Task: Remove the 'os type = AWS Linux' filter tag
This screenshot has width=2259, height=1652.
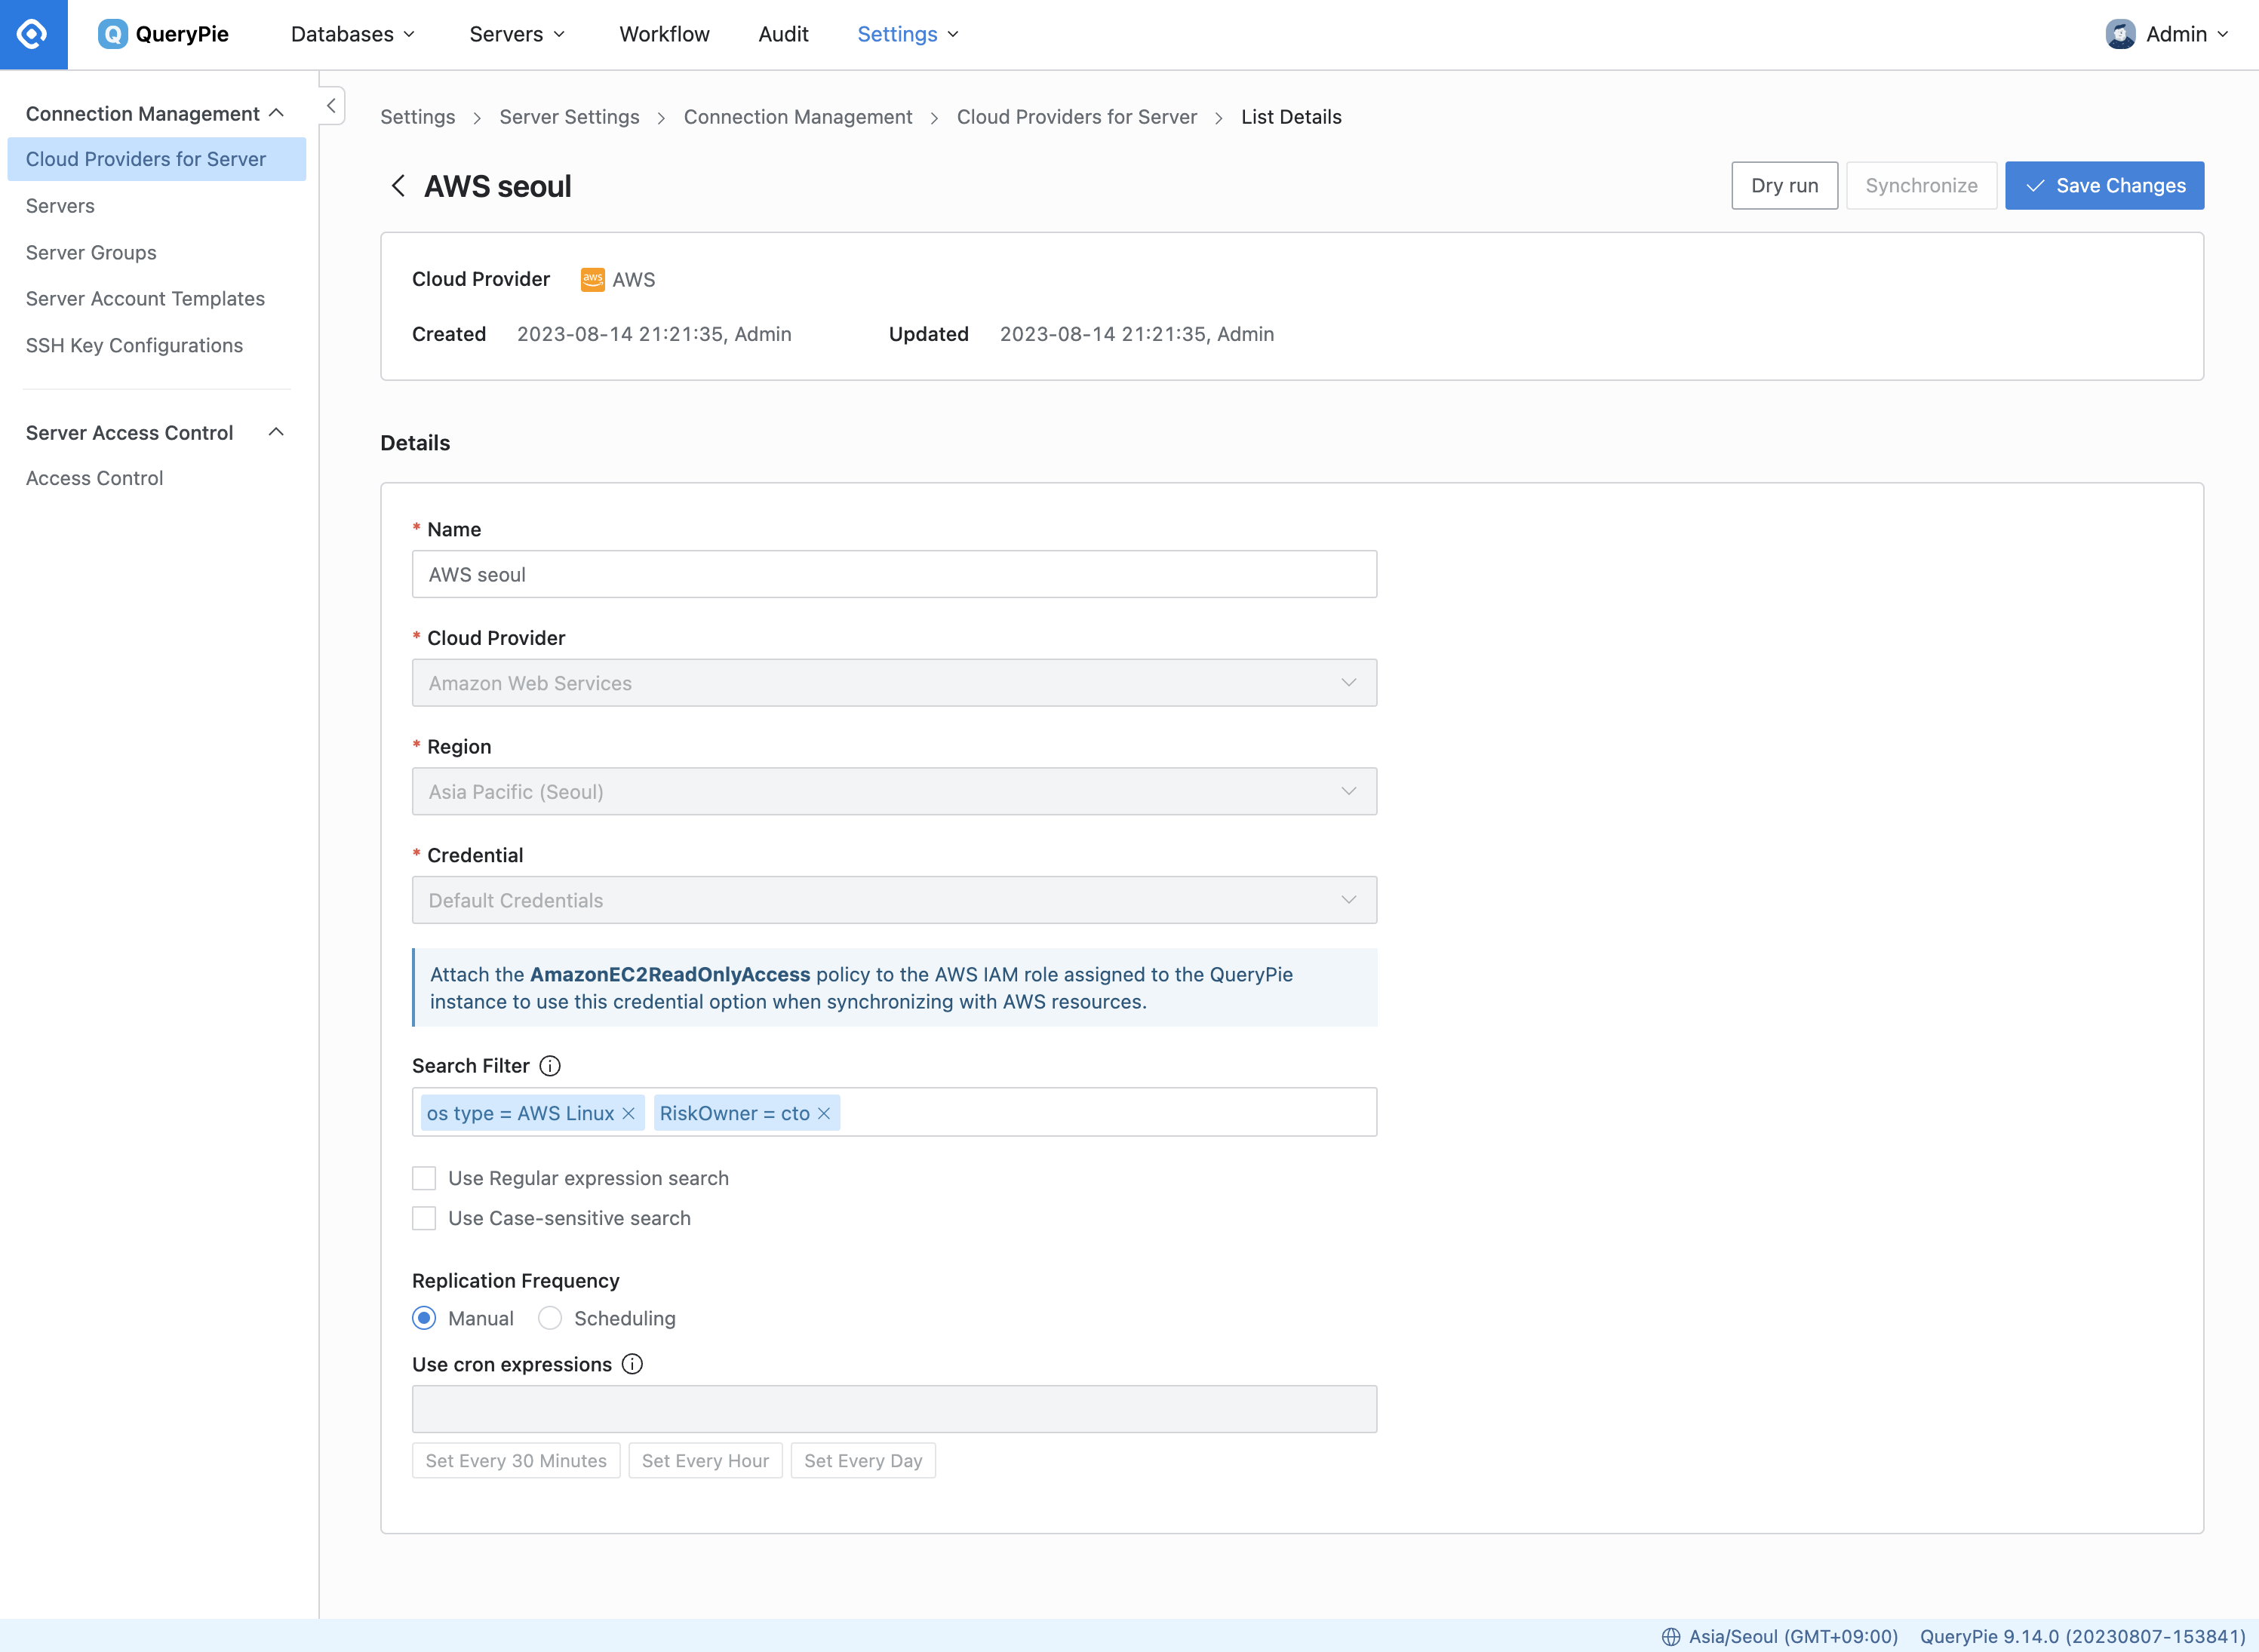Action: click(x=628, y=1114)
